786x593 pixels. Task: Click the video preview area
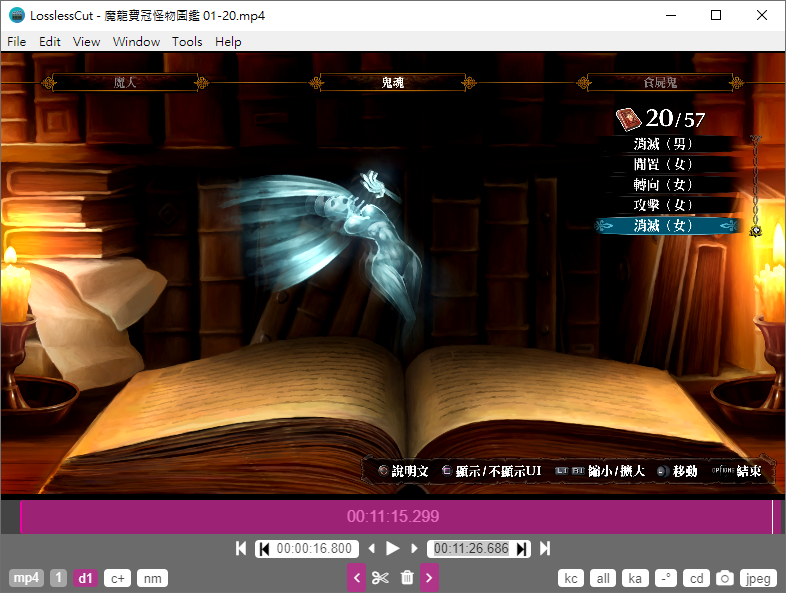pyautogui.click(x=393, y=273)
